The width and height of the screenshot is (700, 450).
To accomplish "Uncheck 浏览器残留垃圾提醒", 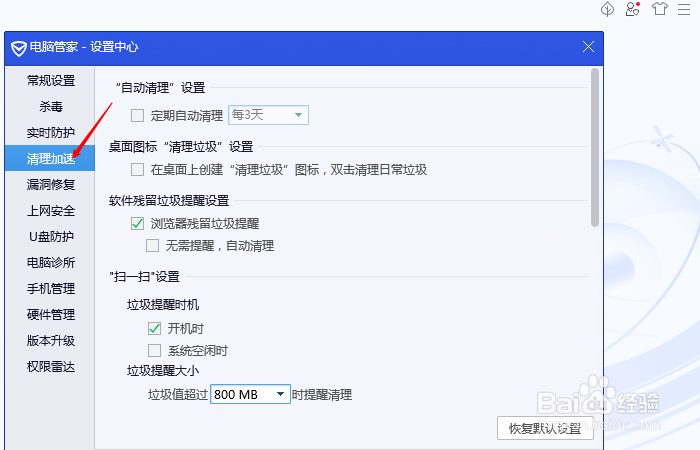I will [138, 223].
